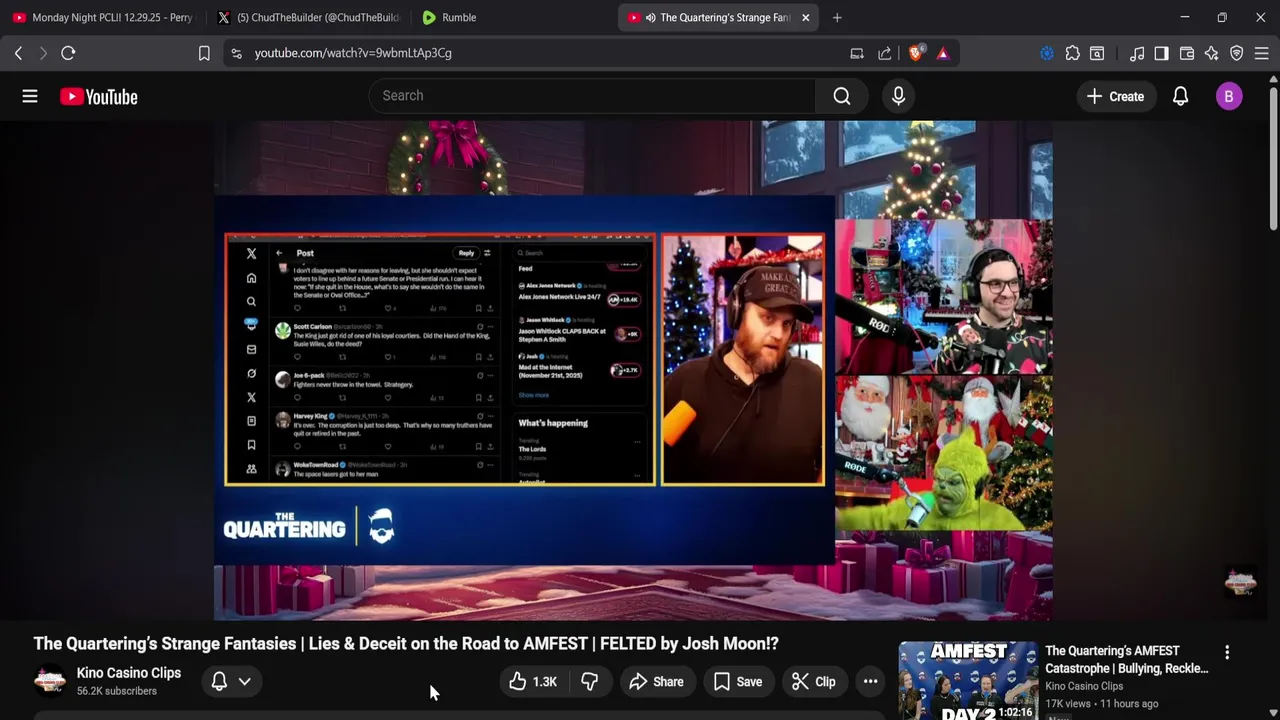Open Brave main menu hamburger
The height and width of the screenshot is (720, 1280).
(1262, 53)
